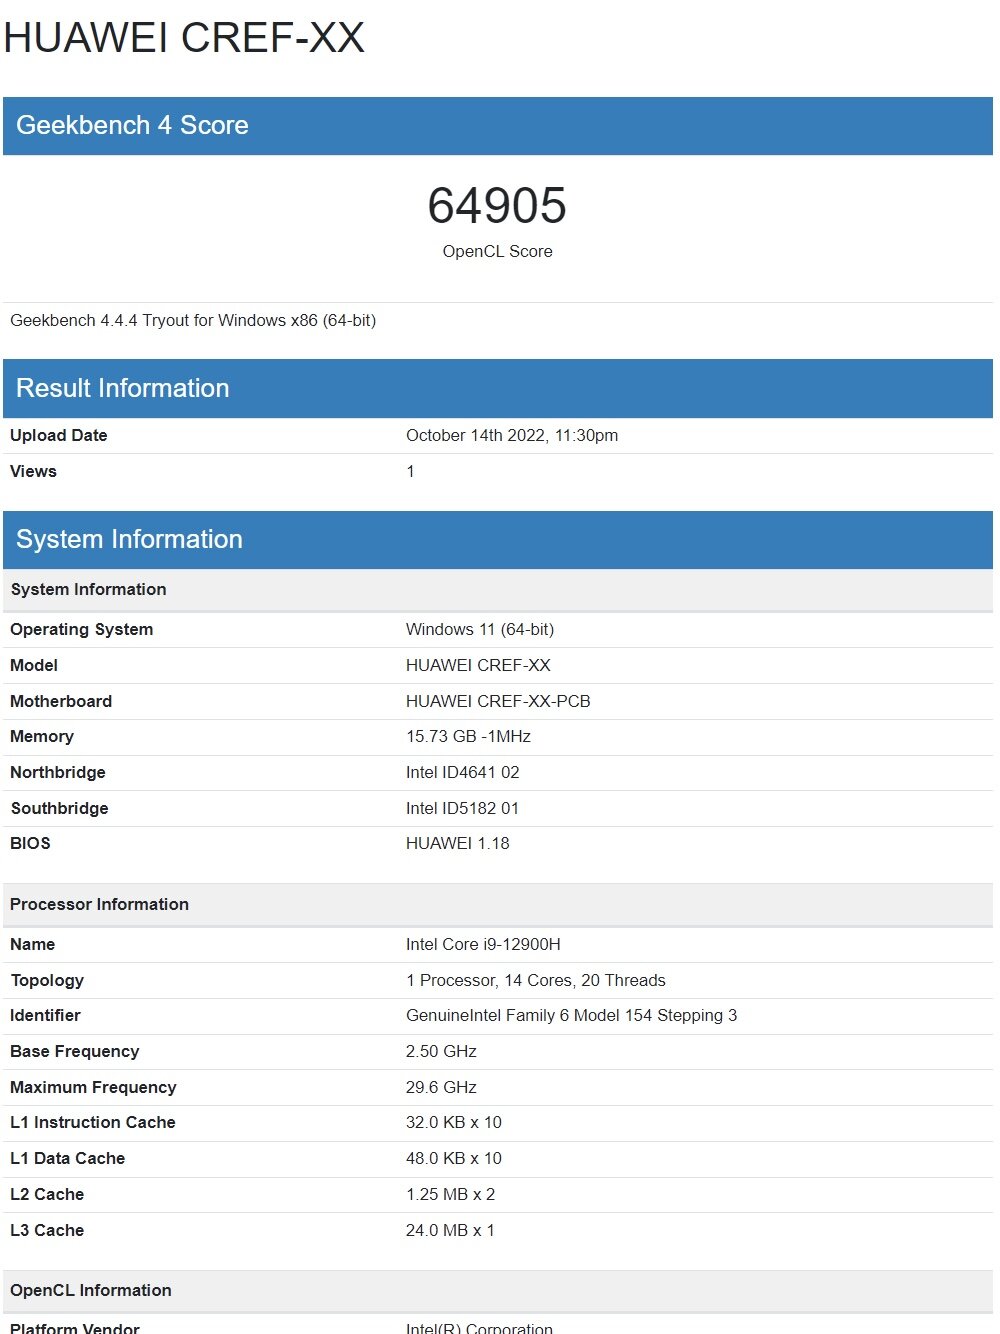Click the "BIOS" row label
Viewport: 1000px width, 1334px height.
point(30,844)
